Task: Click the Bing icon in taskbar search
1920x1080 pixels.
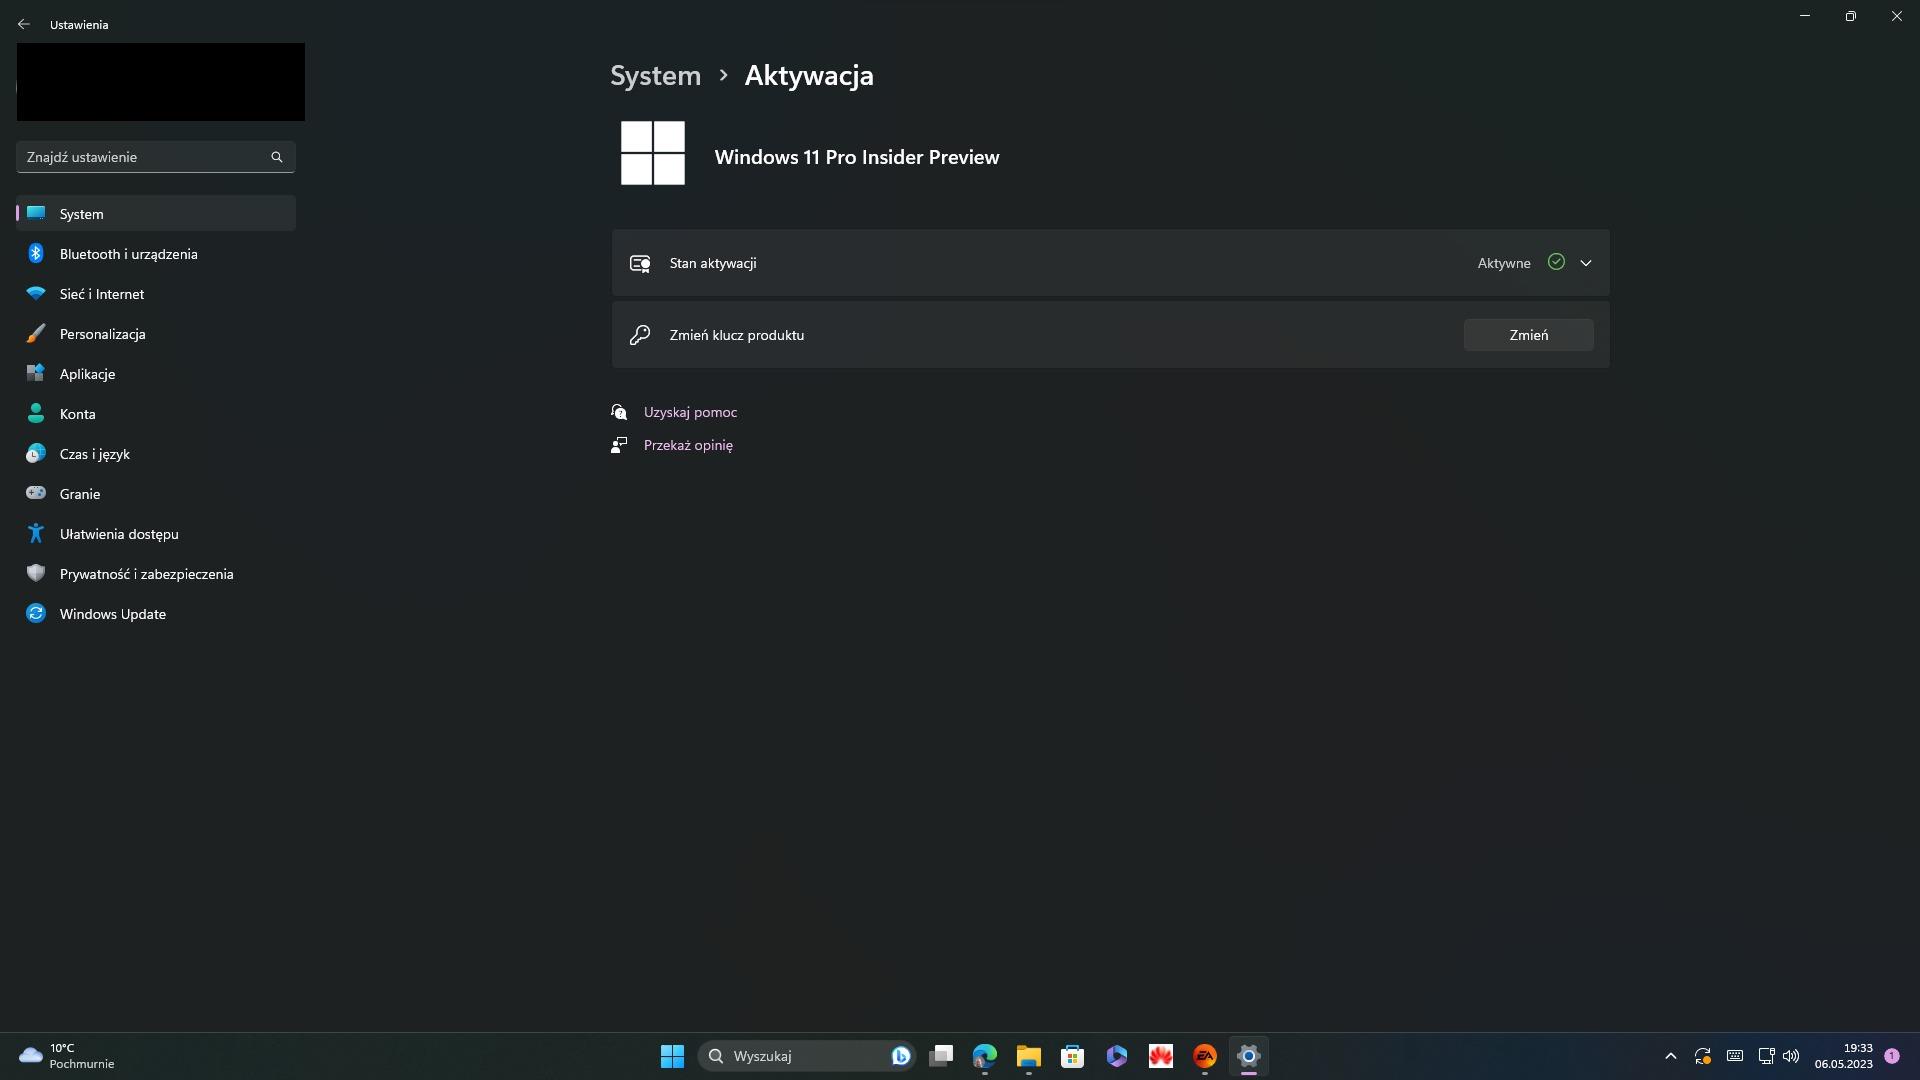Action: click(x=901, y=1056)
